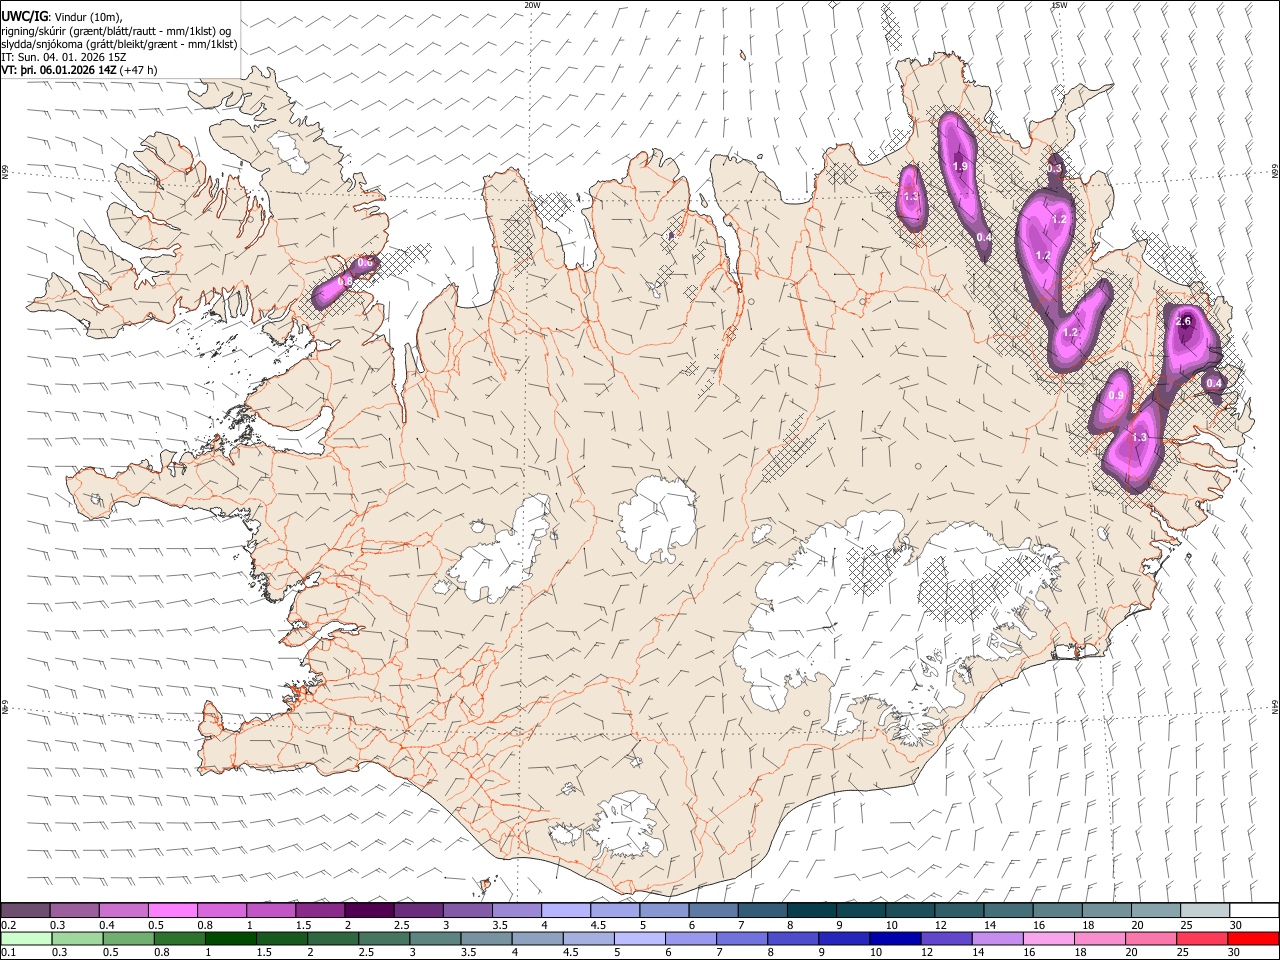Viewport: 1280px width, 960px height.
Task: Select dark green lower swatch between 1 and 1.5
Action: pos(231,938)
